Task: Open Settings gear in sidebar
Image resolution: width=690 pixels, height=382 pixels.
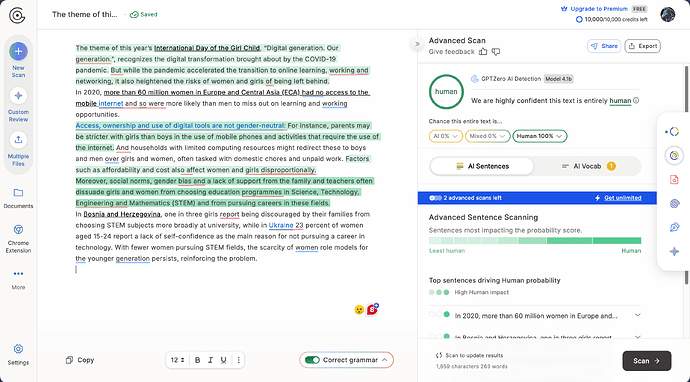Action: point(18,349)
